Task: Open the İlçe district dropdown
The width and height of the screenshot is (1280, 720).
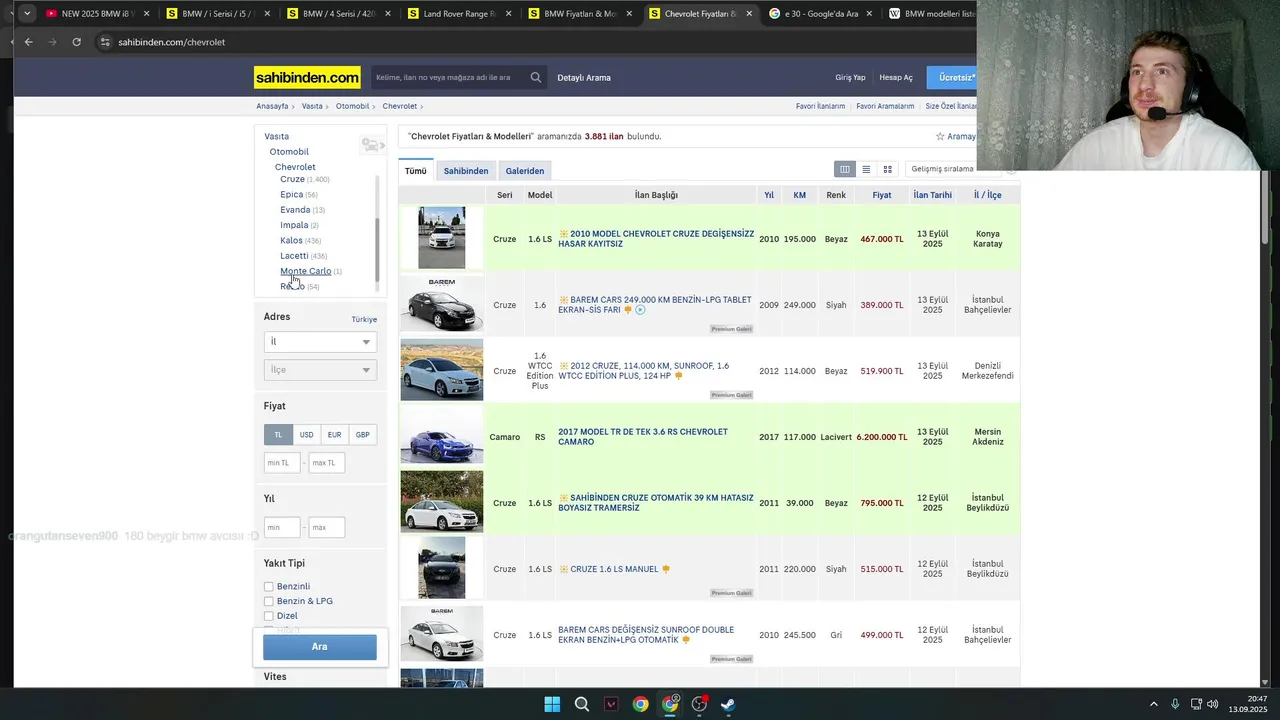Action: [x=320, y=370]
